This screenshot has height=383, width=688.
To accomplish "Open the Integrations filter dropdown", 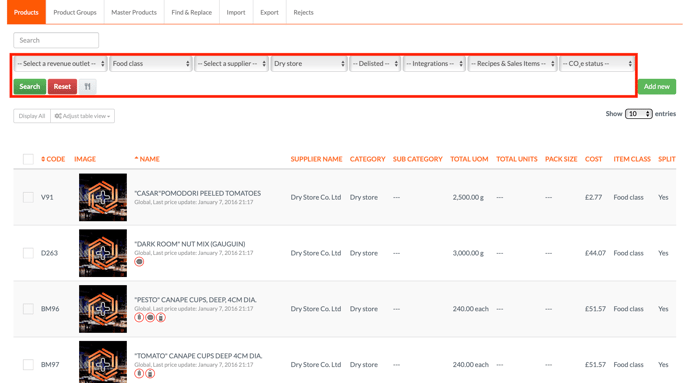I will point(434,64).
